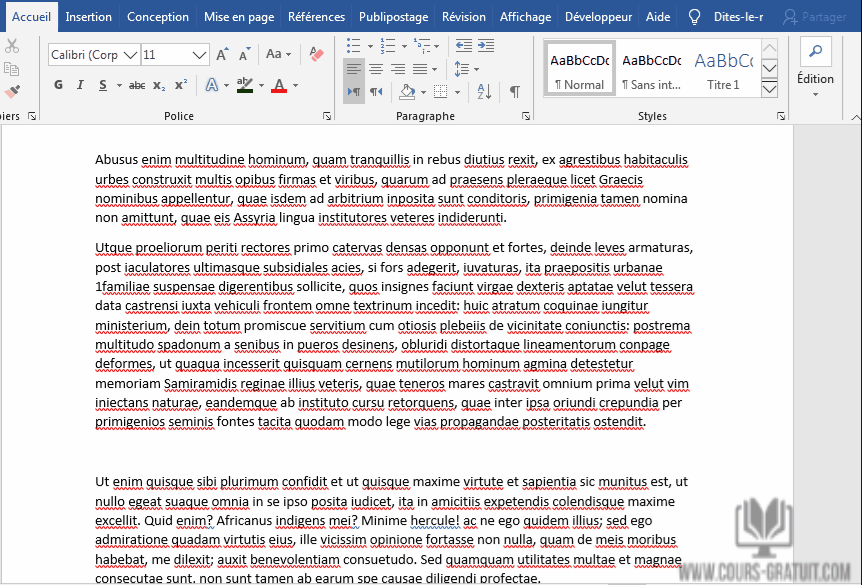This screenshot has width=862, height=585.
Task: Open the Révision tab
Action: pos(464,17)
